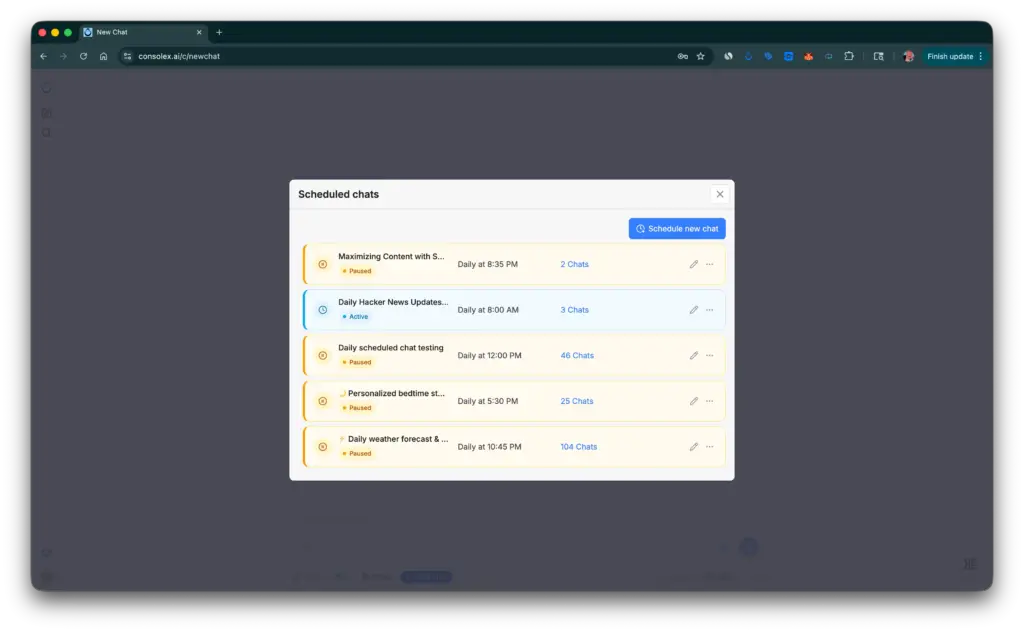This screenshot has width=1024, height=632.
Task: Open Chrome's three-dot browser menu
Action: 981,56
